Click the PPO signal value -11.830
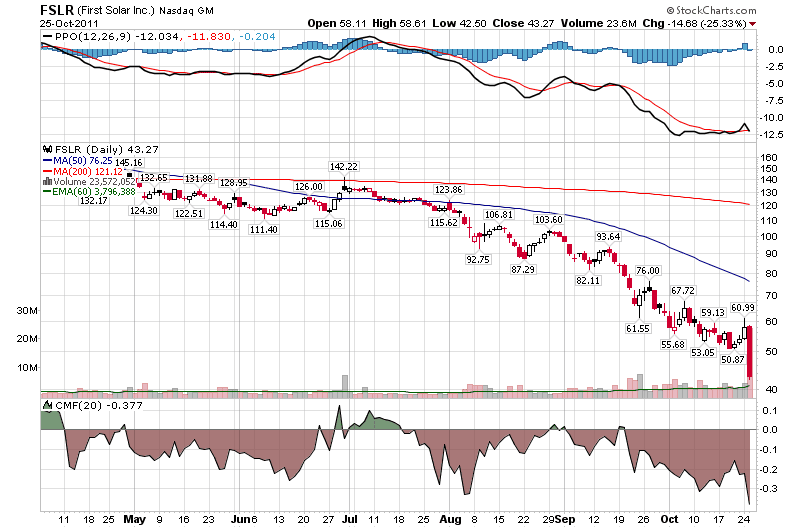Screen dimensions: 800x528 tap(209, 37)
